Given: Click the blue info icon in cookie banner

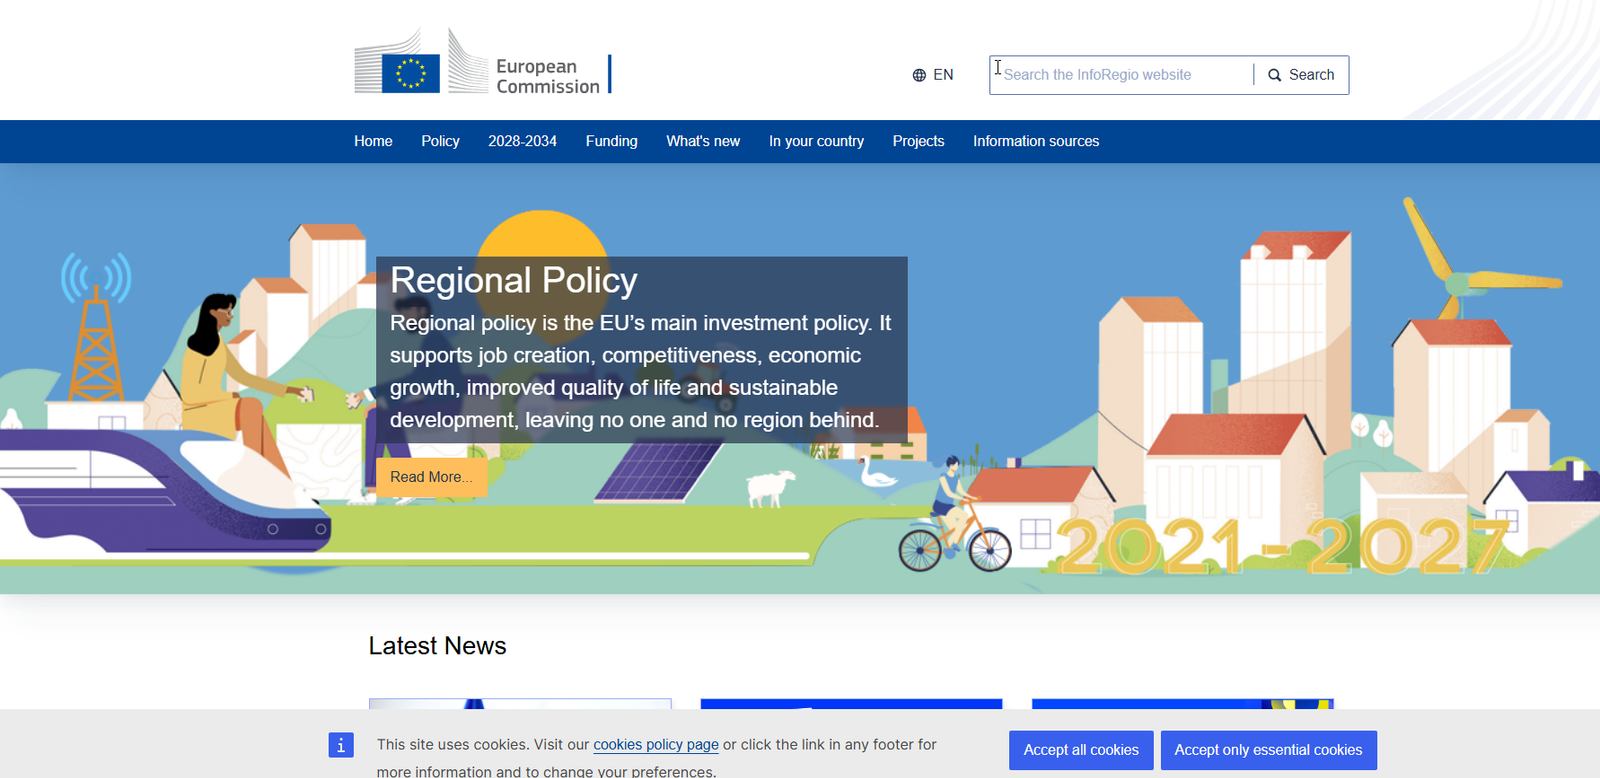Looking at the screenshot, I should click(341, 745).
